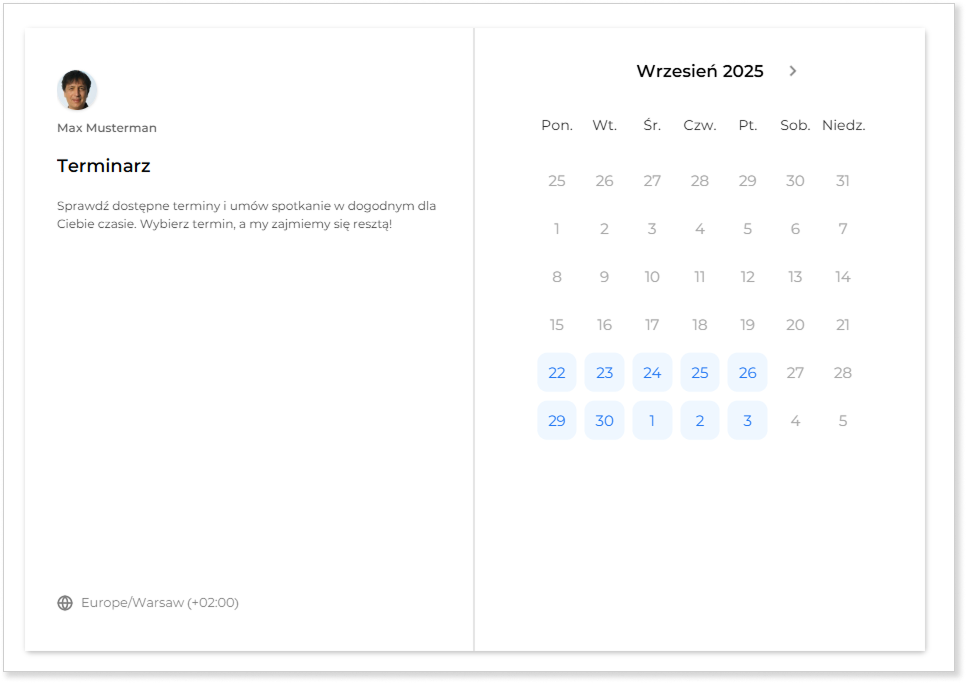Go to next month with the chevron arrow

coord(793,71)
